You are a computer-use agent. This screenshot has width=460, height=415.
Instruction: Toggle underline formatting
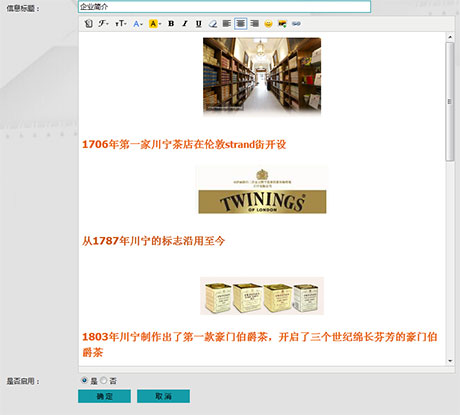[199, 24]
